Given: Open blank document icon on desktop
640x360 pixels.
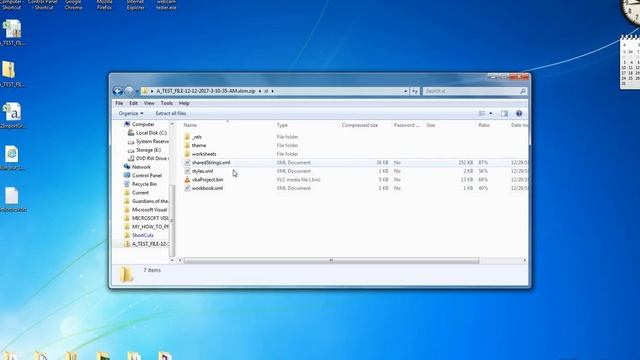Looking at the screenshot, I should (x=12, y=200).
